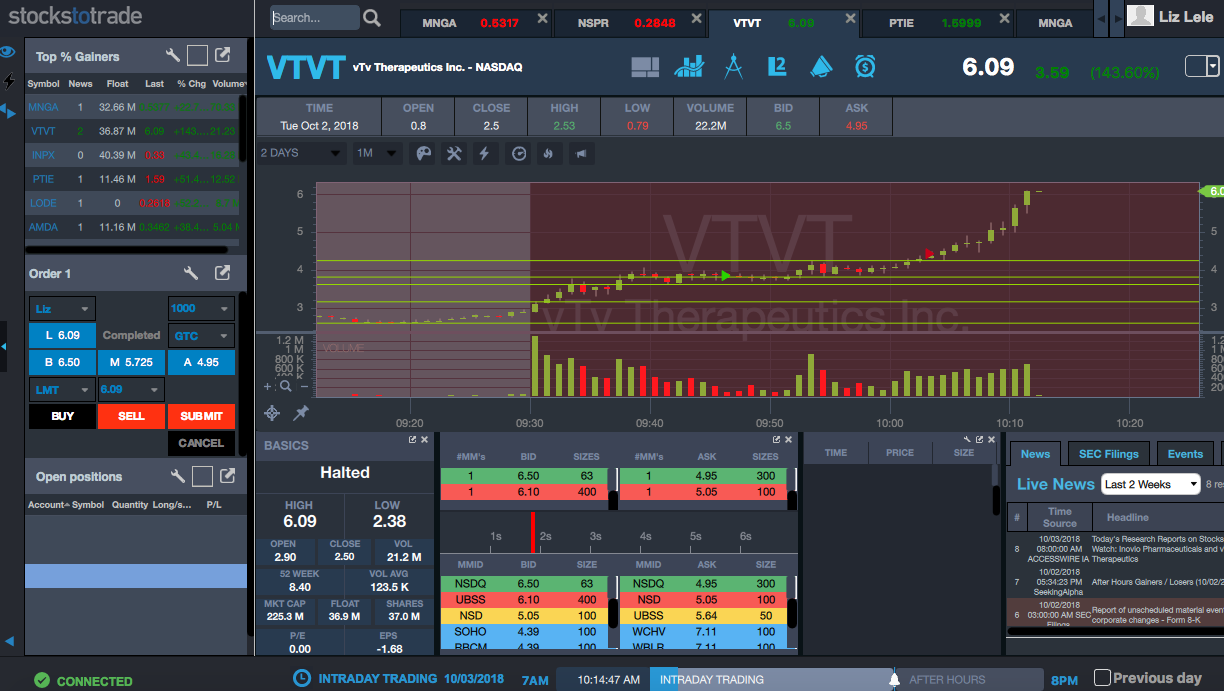
Task: Click the SUBMIT order button
Action: (x=201, y=416)
